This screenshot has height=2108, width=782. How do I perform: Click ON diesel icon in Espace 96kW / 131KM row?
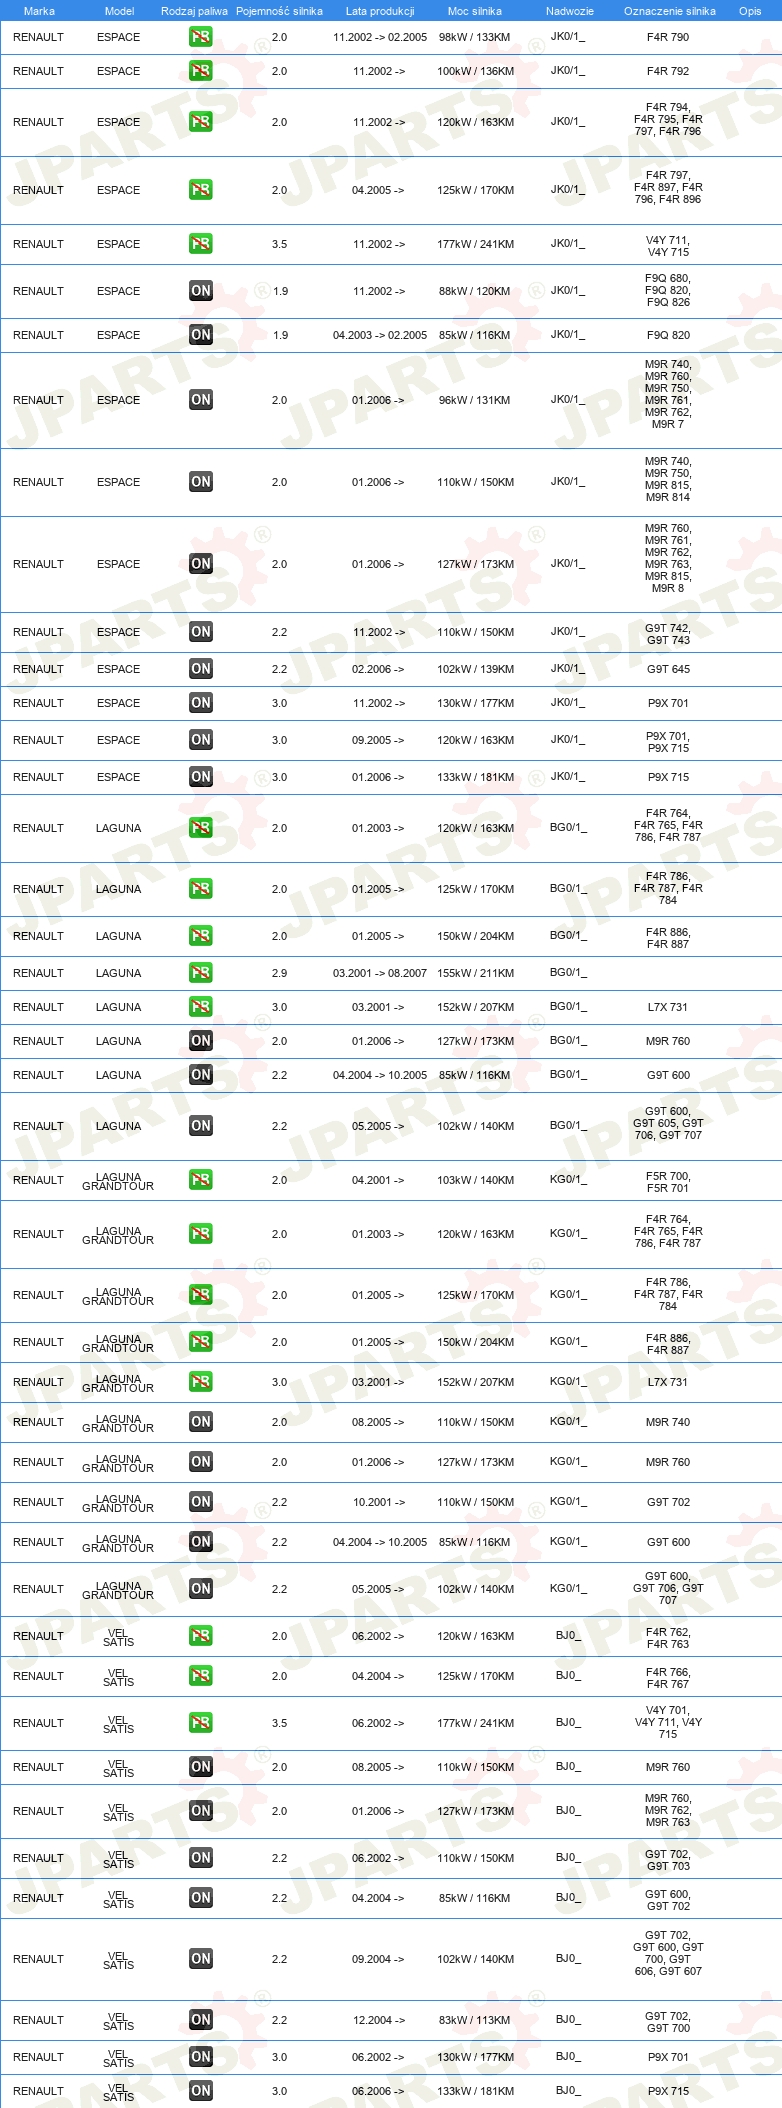click(201, 400)
